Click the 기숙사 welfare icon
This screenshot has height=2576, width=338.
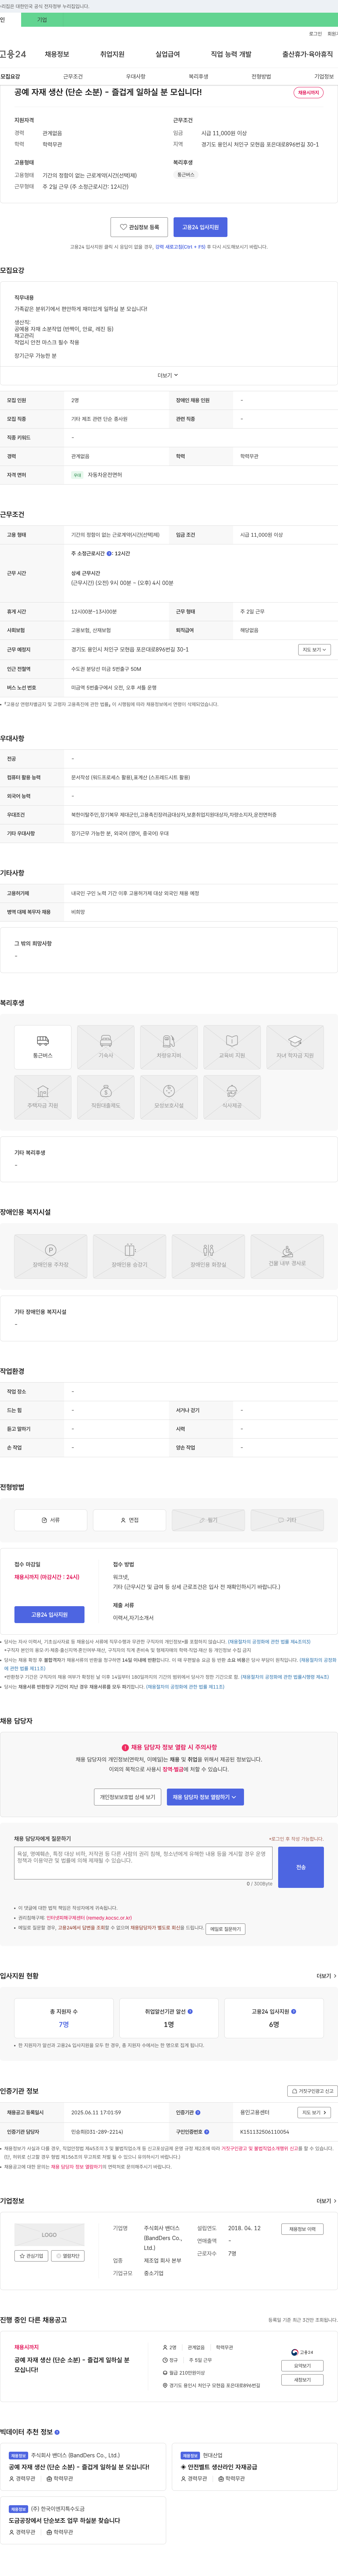106,1047
